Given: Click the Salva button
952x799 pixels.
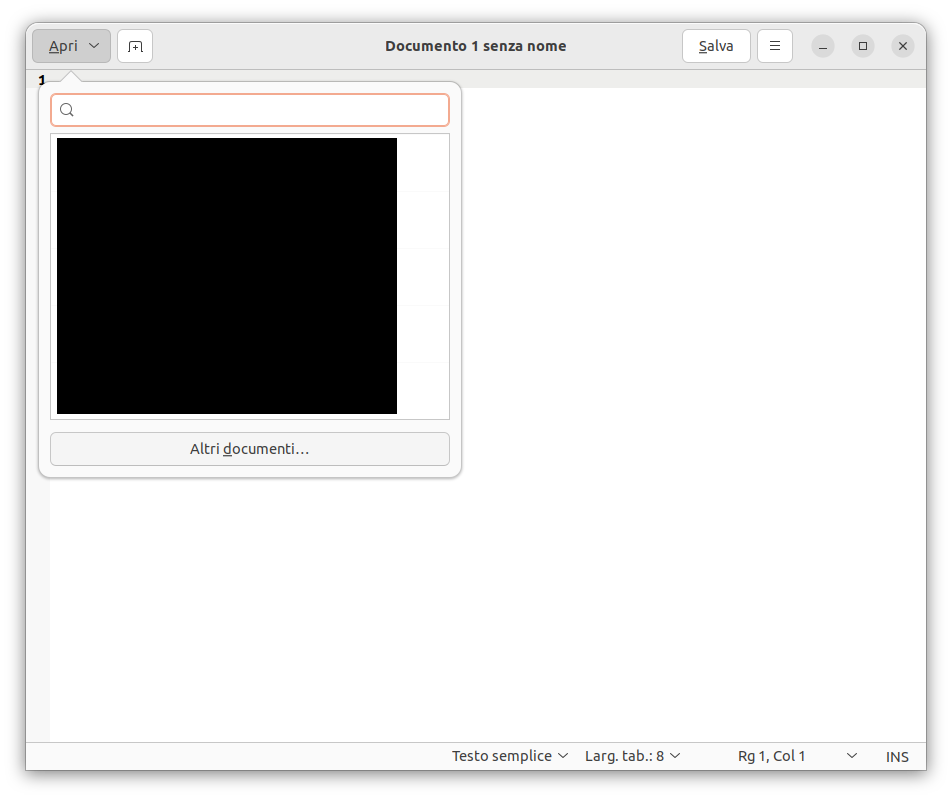Looking at the screenshot, I should pyautogui.click(x=716, y=46).
